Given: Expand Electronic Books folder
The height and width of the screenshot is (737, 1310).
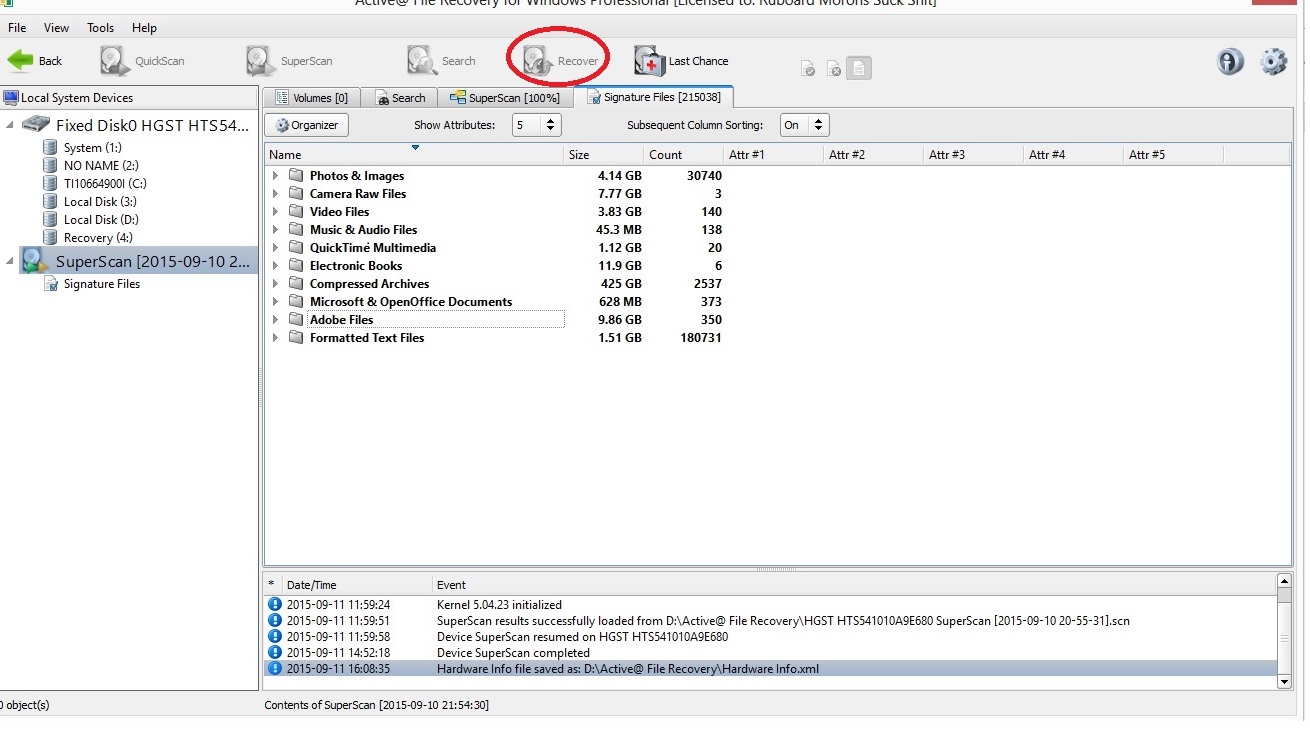Looking at the screenshot, I should [276, 266].
